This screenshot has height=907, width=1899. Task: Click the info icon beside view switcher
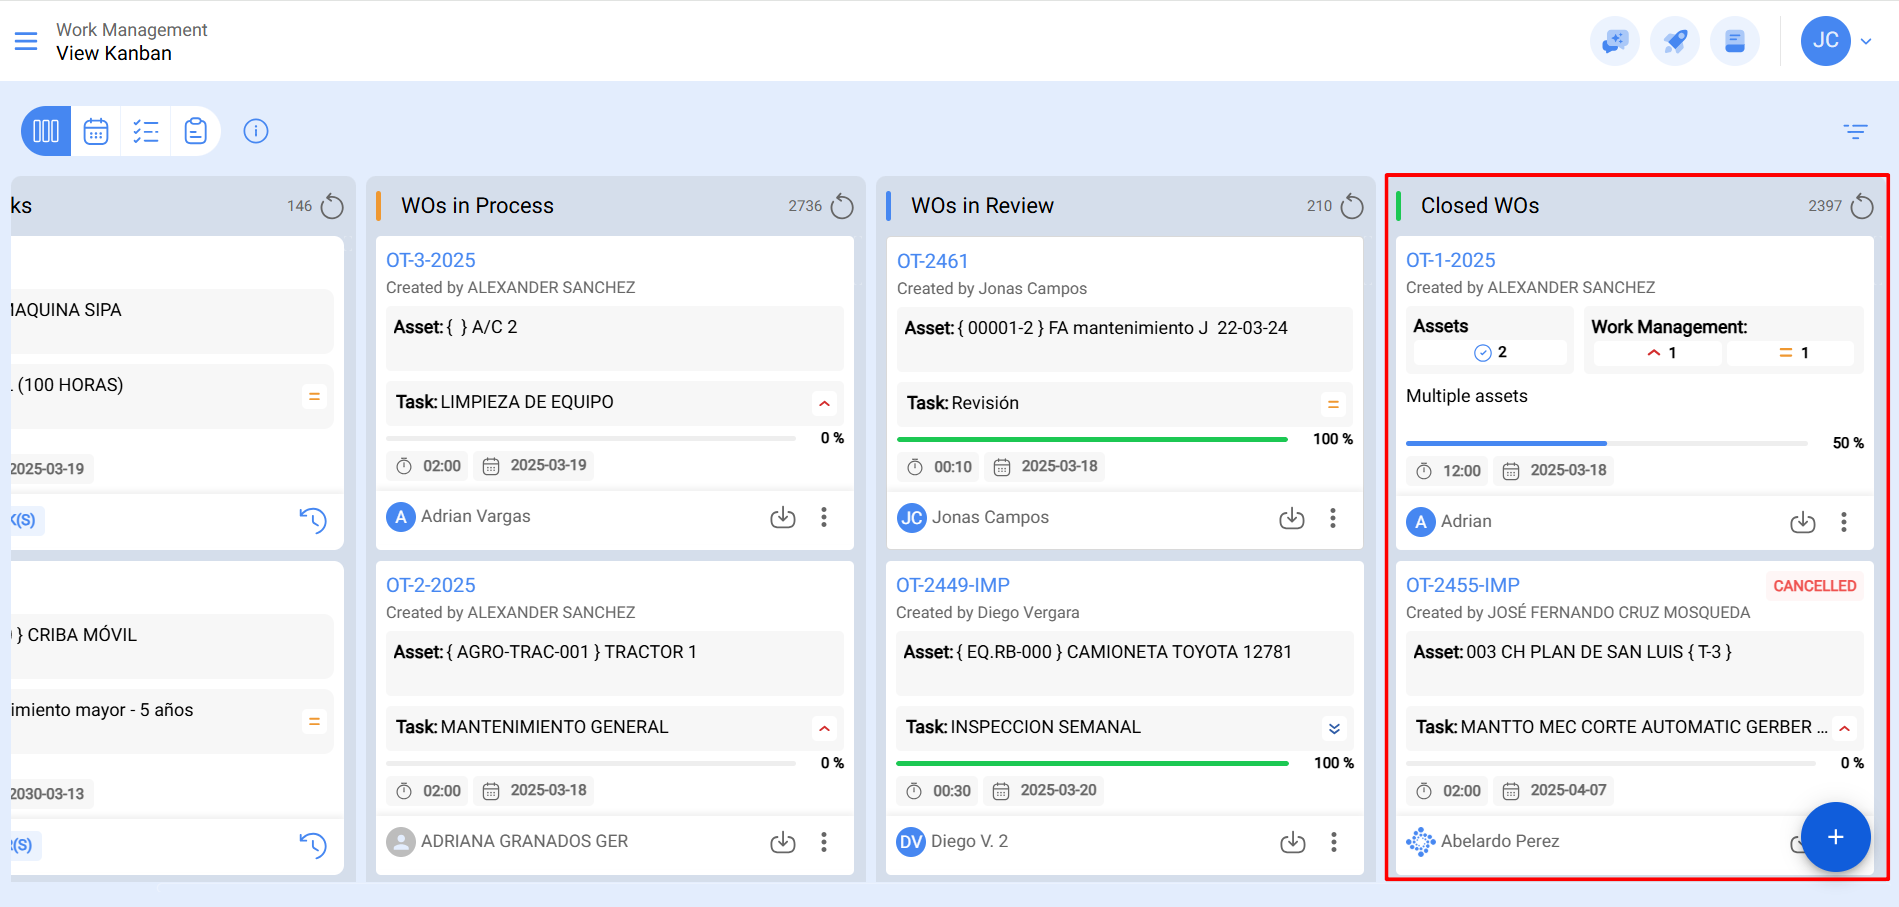256,131
